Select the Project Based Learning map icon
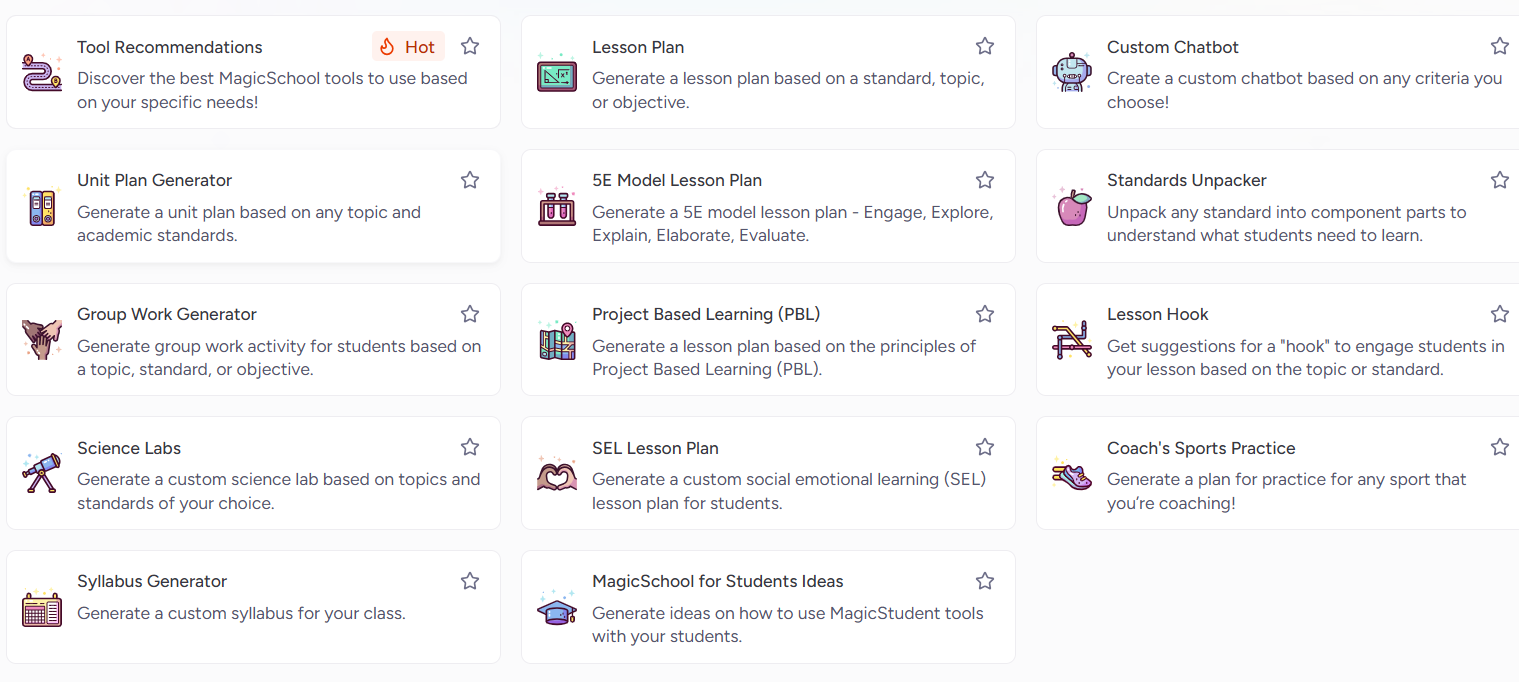Viewport: 1519px width, 682px height. tap(557, 340)
